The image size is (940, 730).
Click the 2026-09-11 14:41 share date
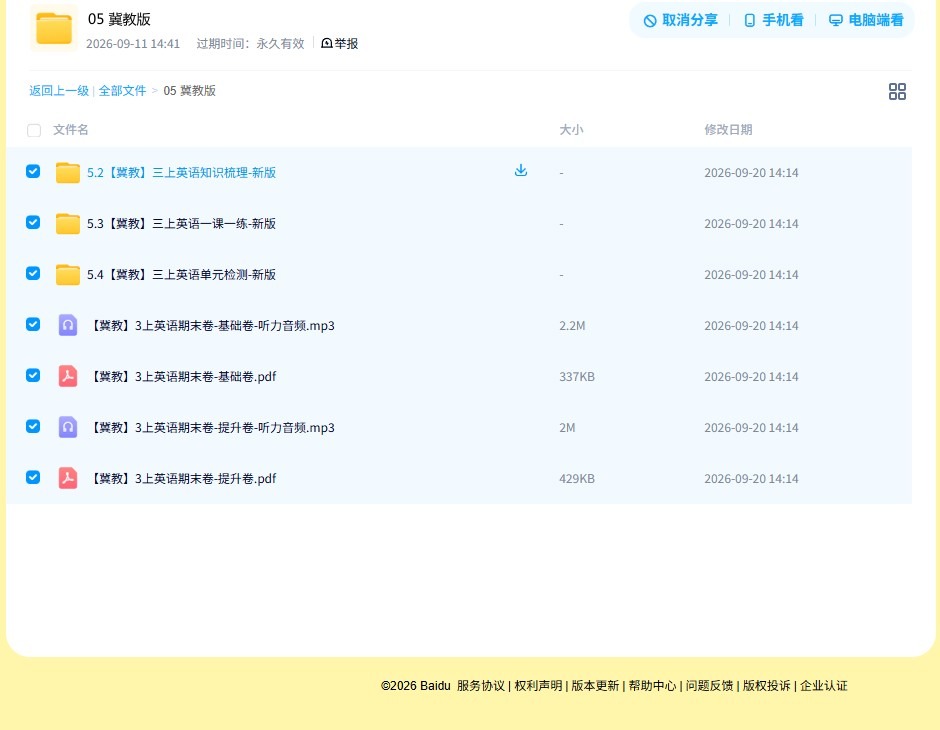(x=133, y=44)
